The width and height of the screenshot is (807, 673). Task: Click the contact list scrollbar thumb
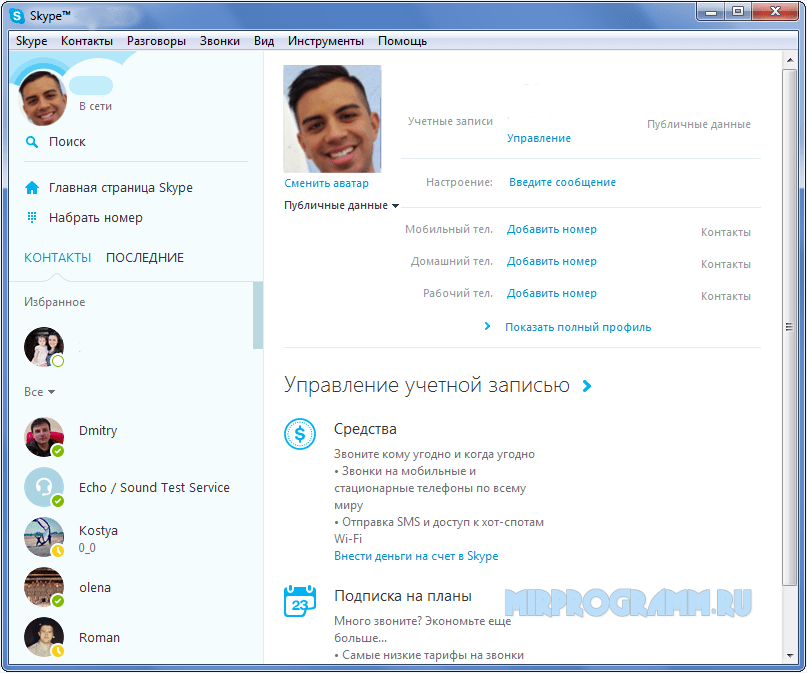tap(258, 315)
